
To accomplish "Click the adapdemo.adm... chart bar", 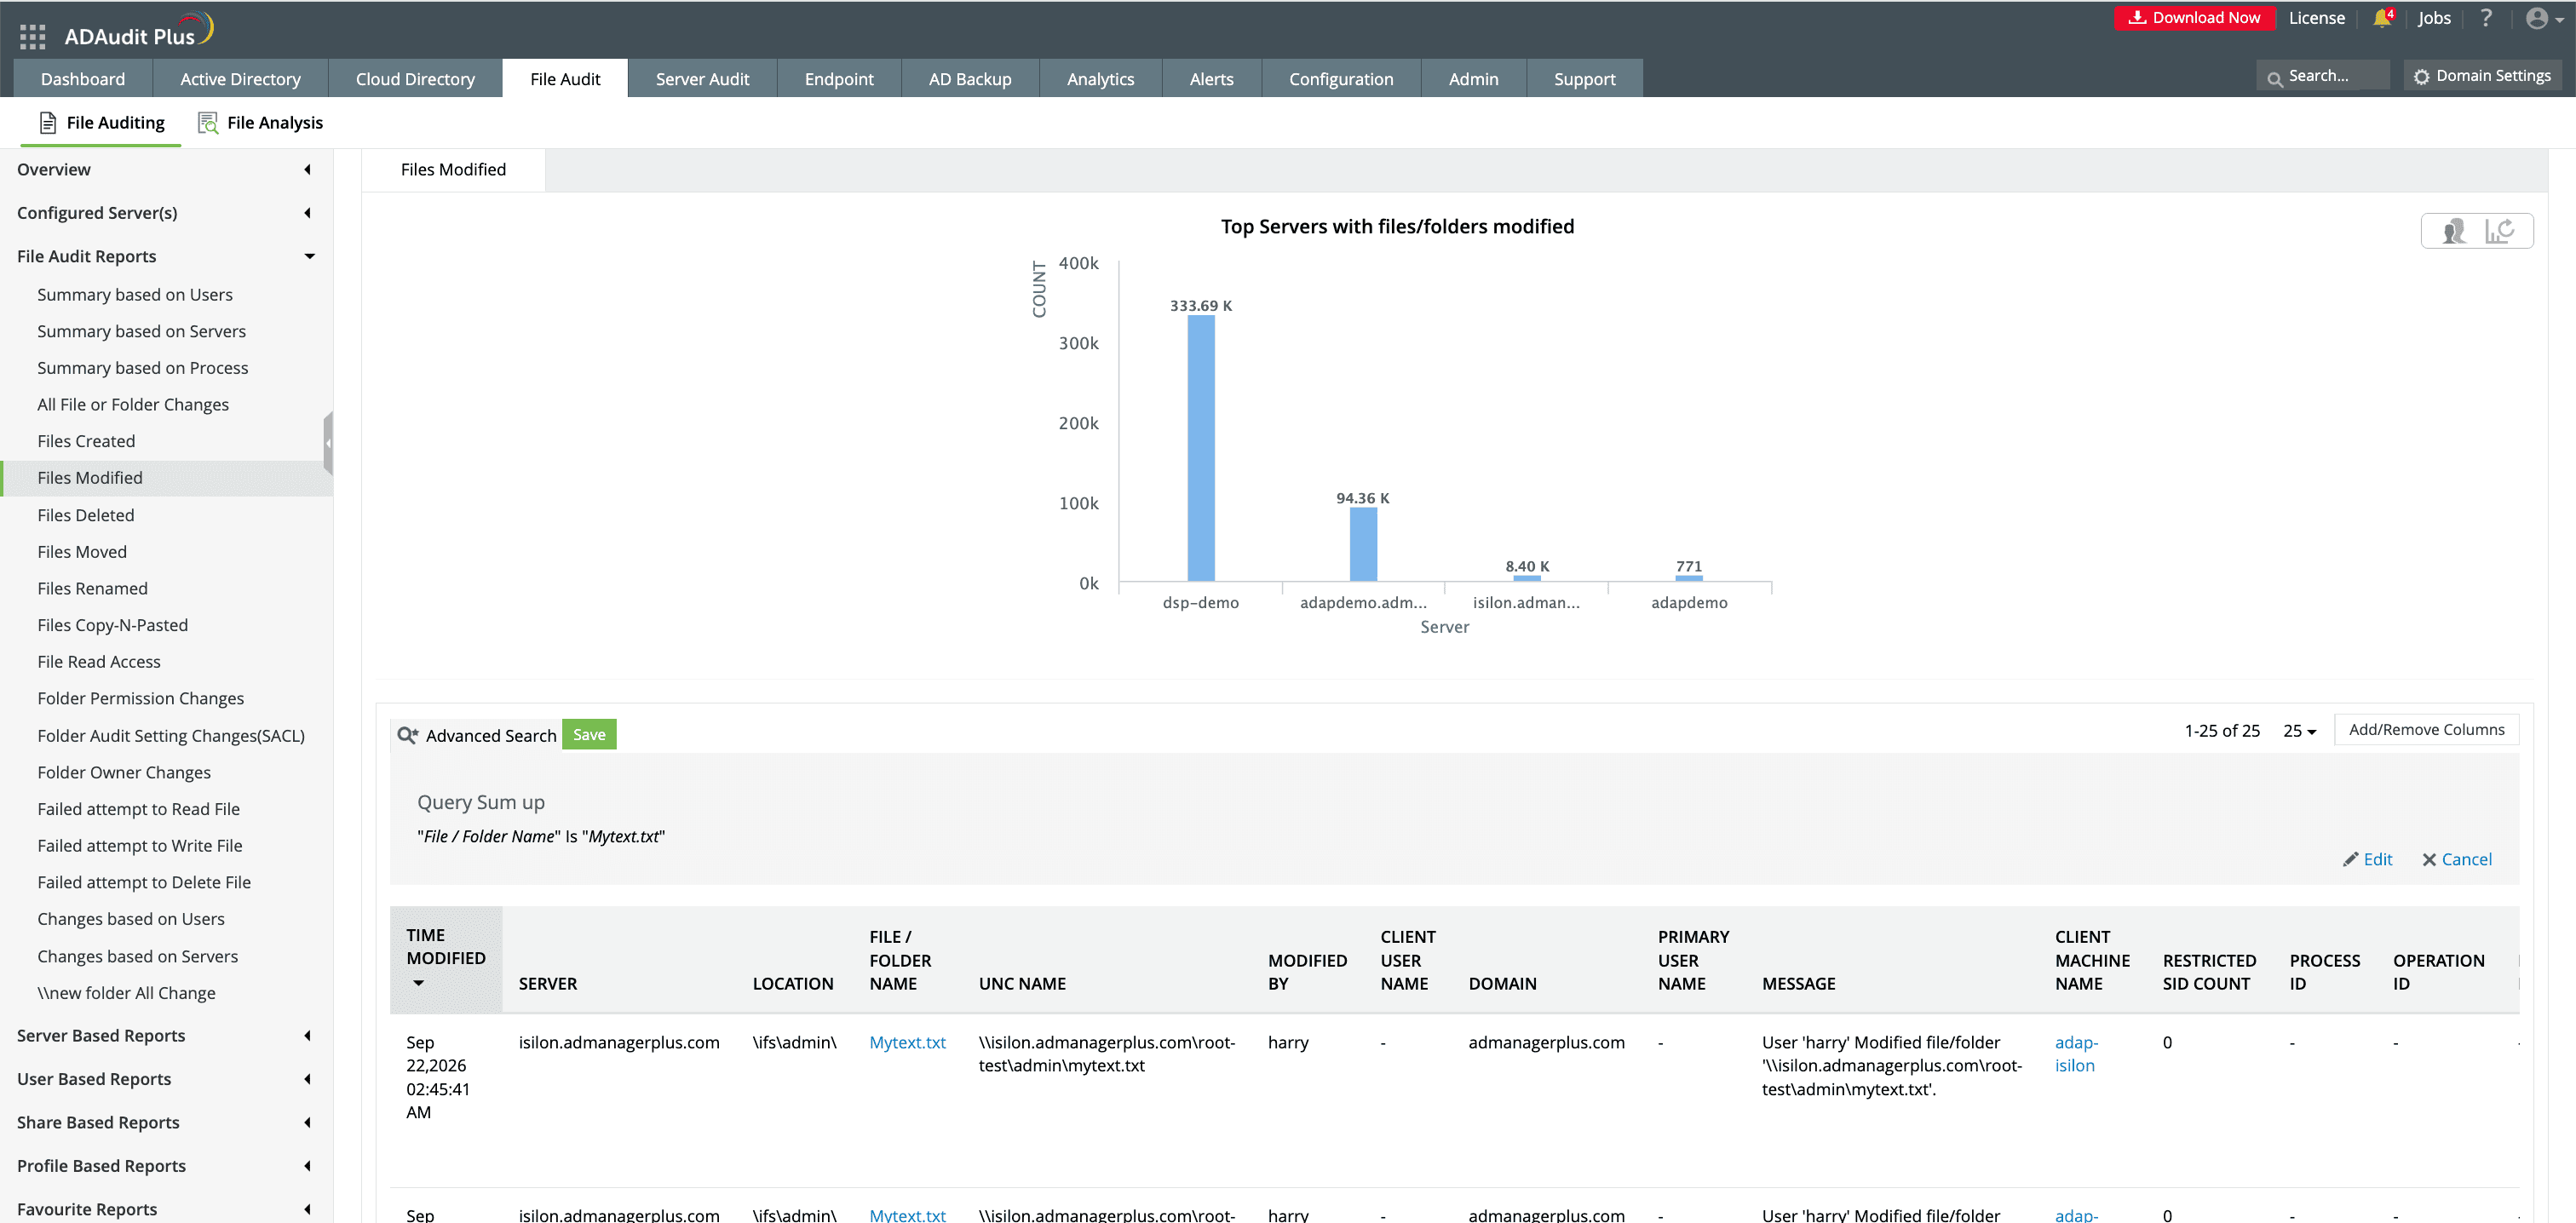I will 1363,544.
